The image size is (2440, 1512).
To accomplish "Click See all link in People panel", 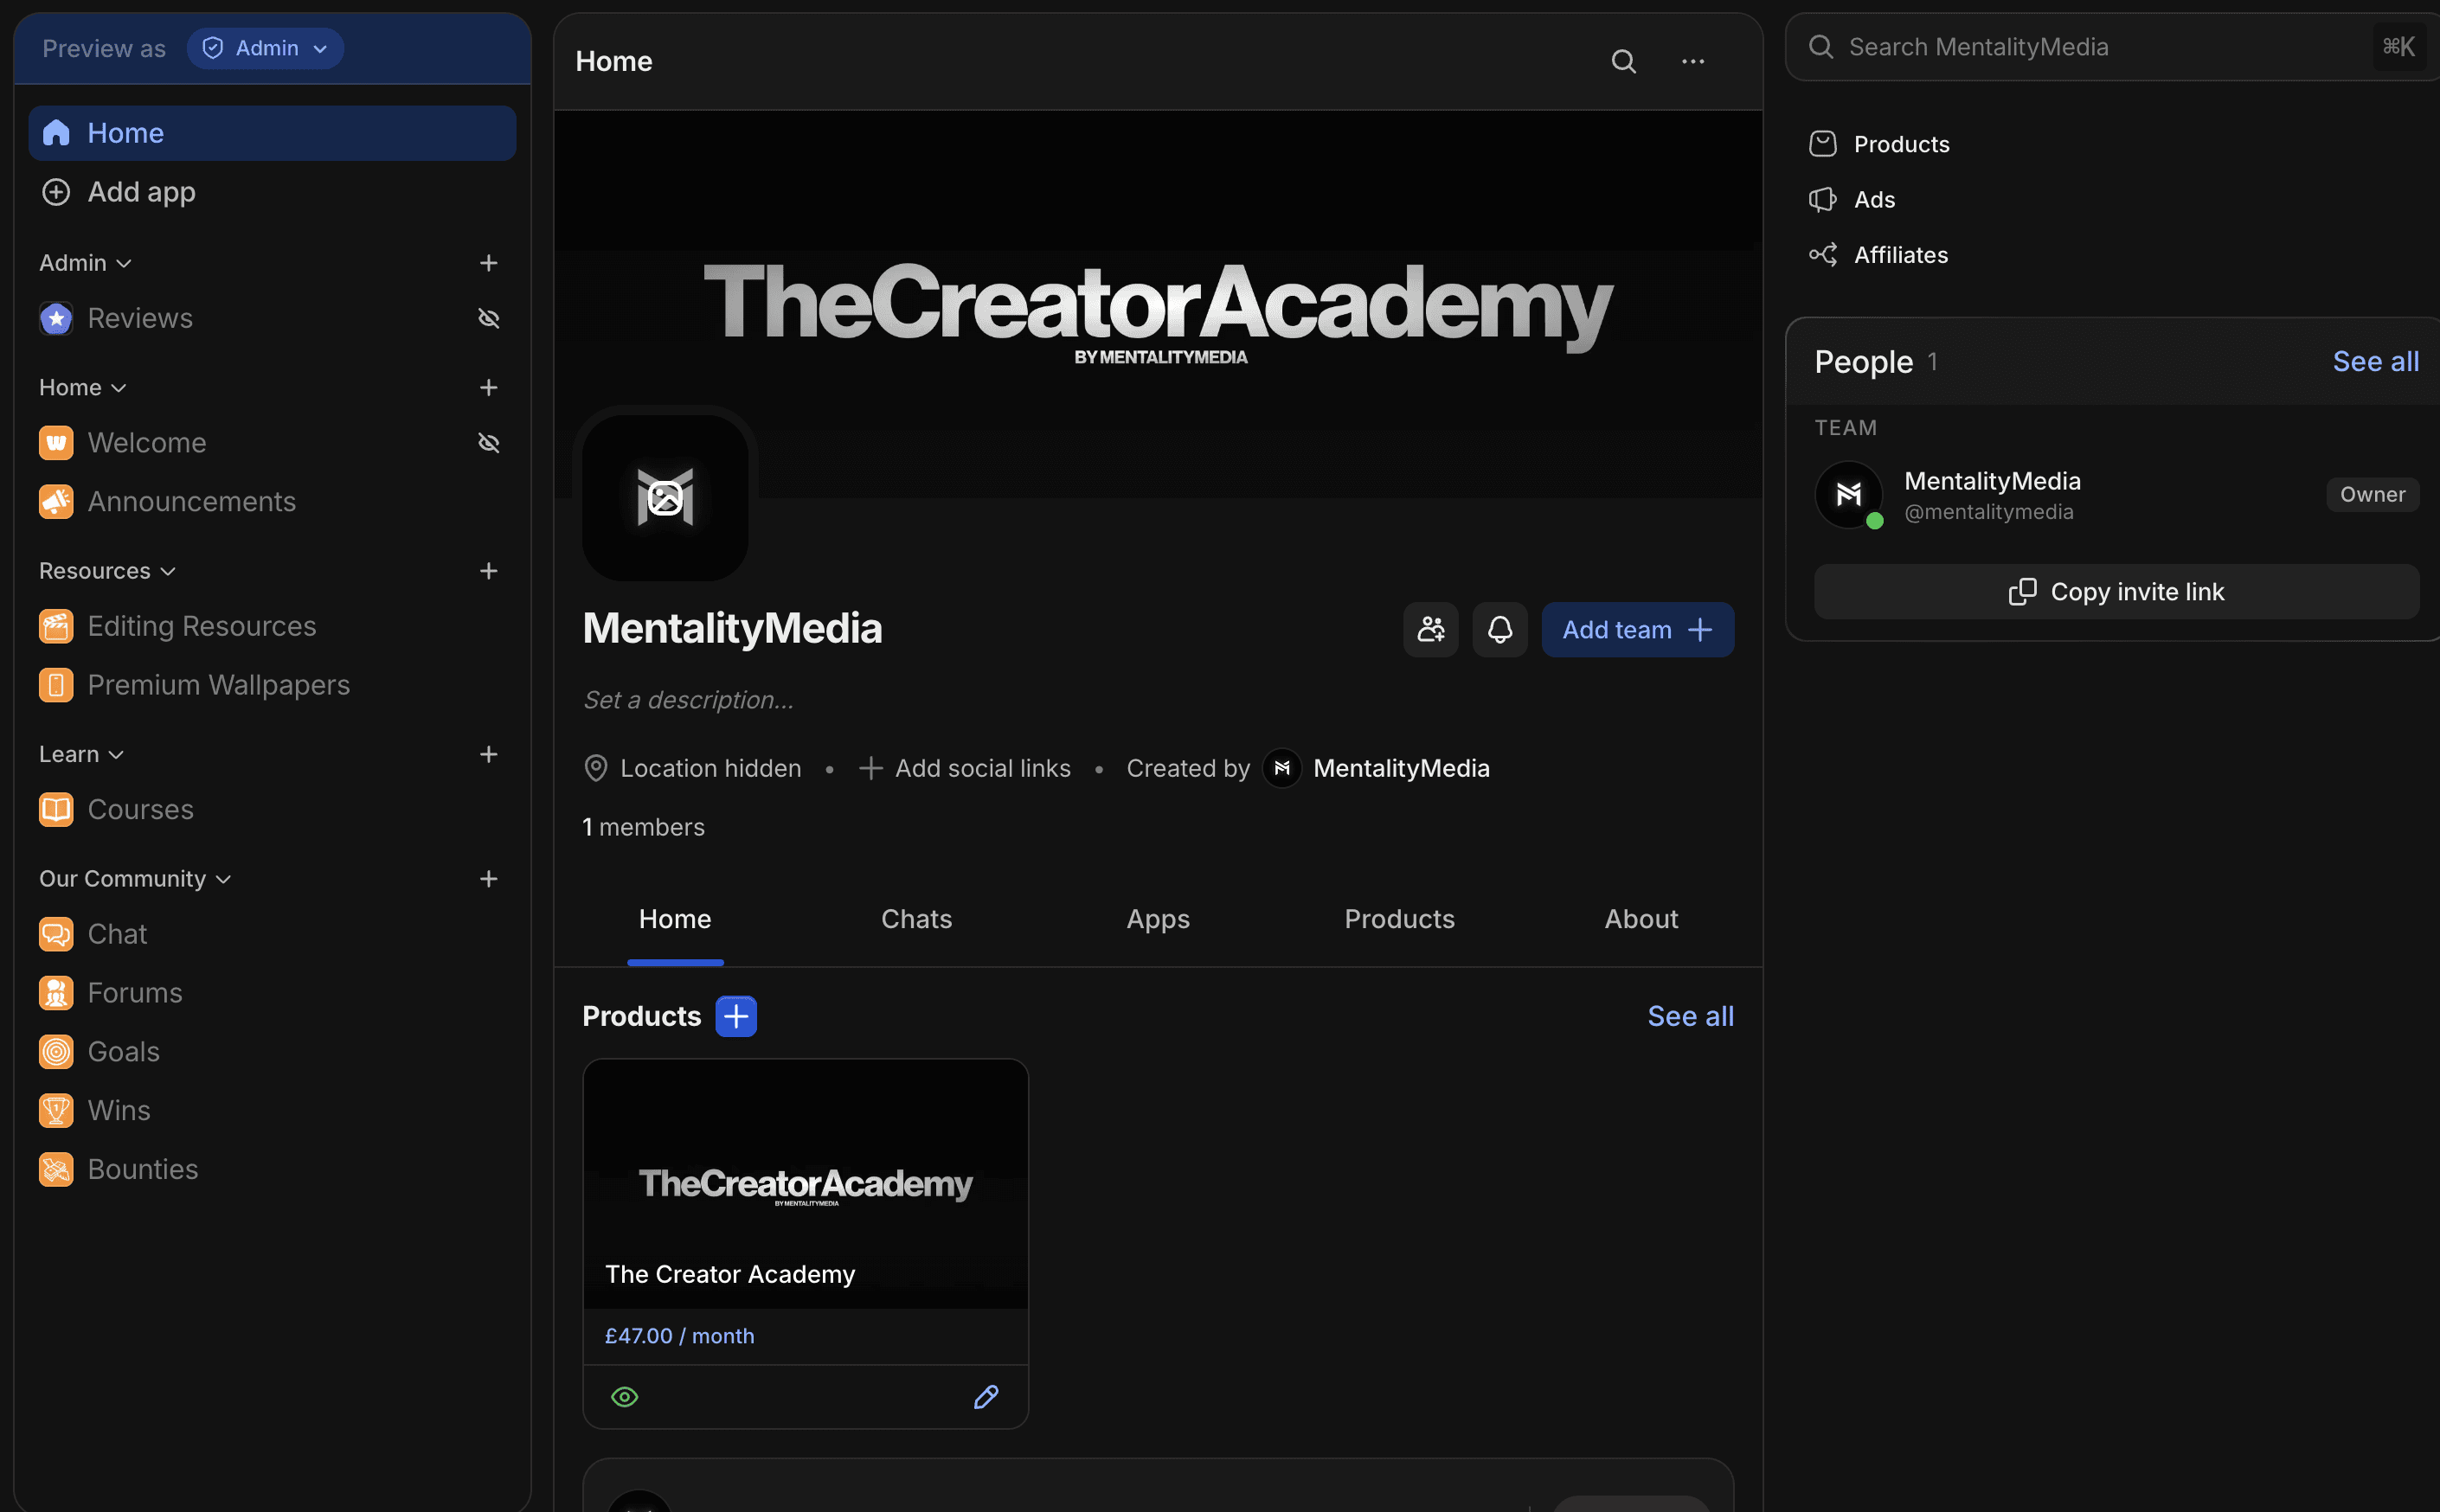I will point(2374,361).
